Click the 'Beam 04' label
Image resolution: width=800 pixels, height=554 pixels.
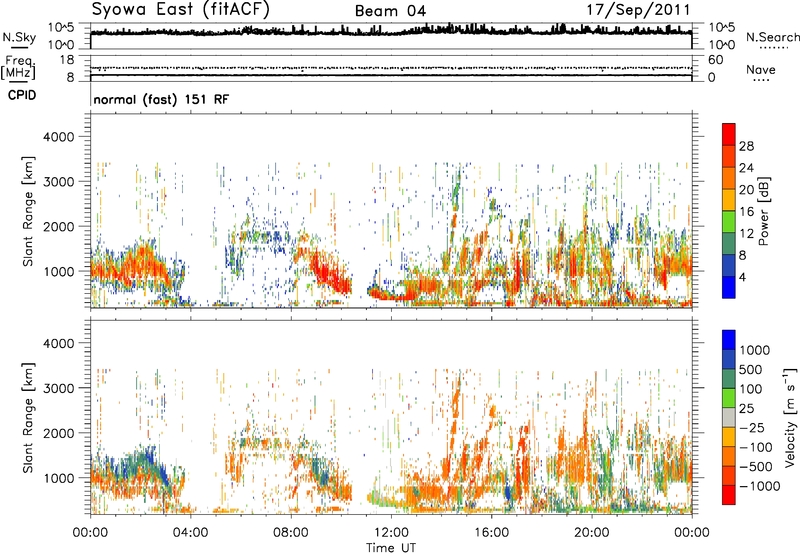(x=390, y=11)
